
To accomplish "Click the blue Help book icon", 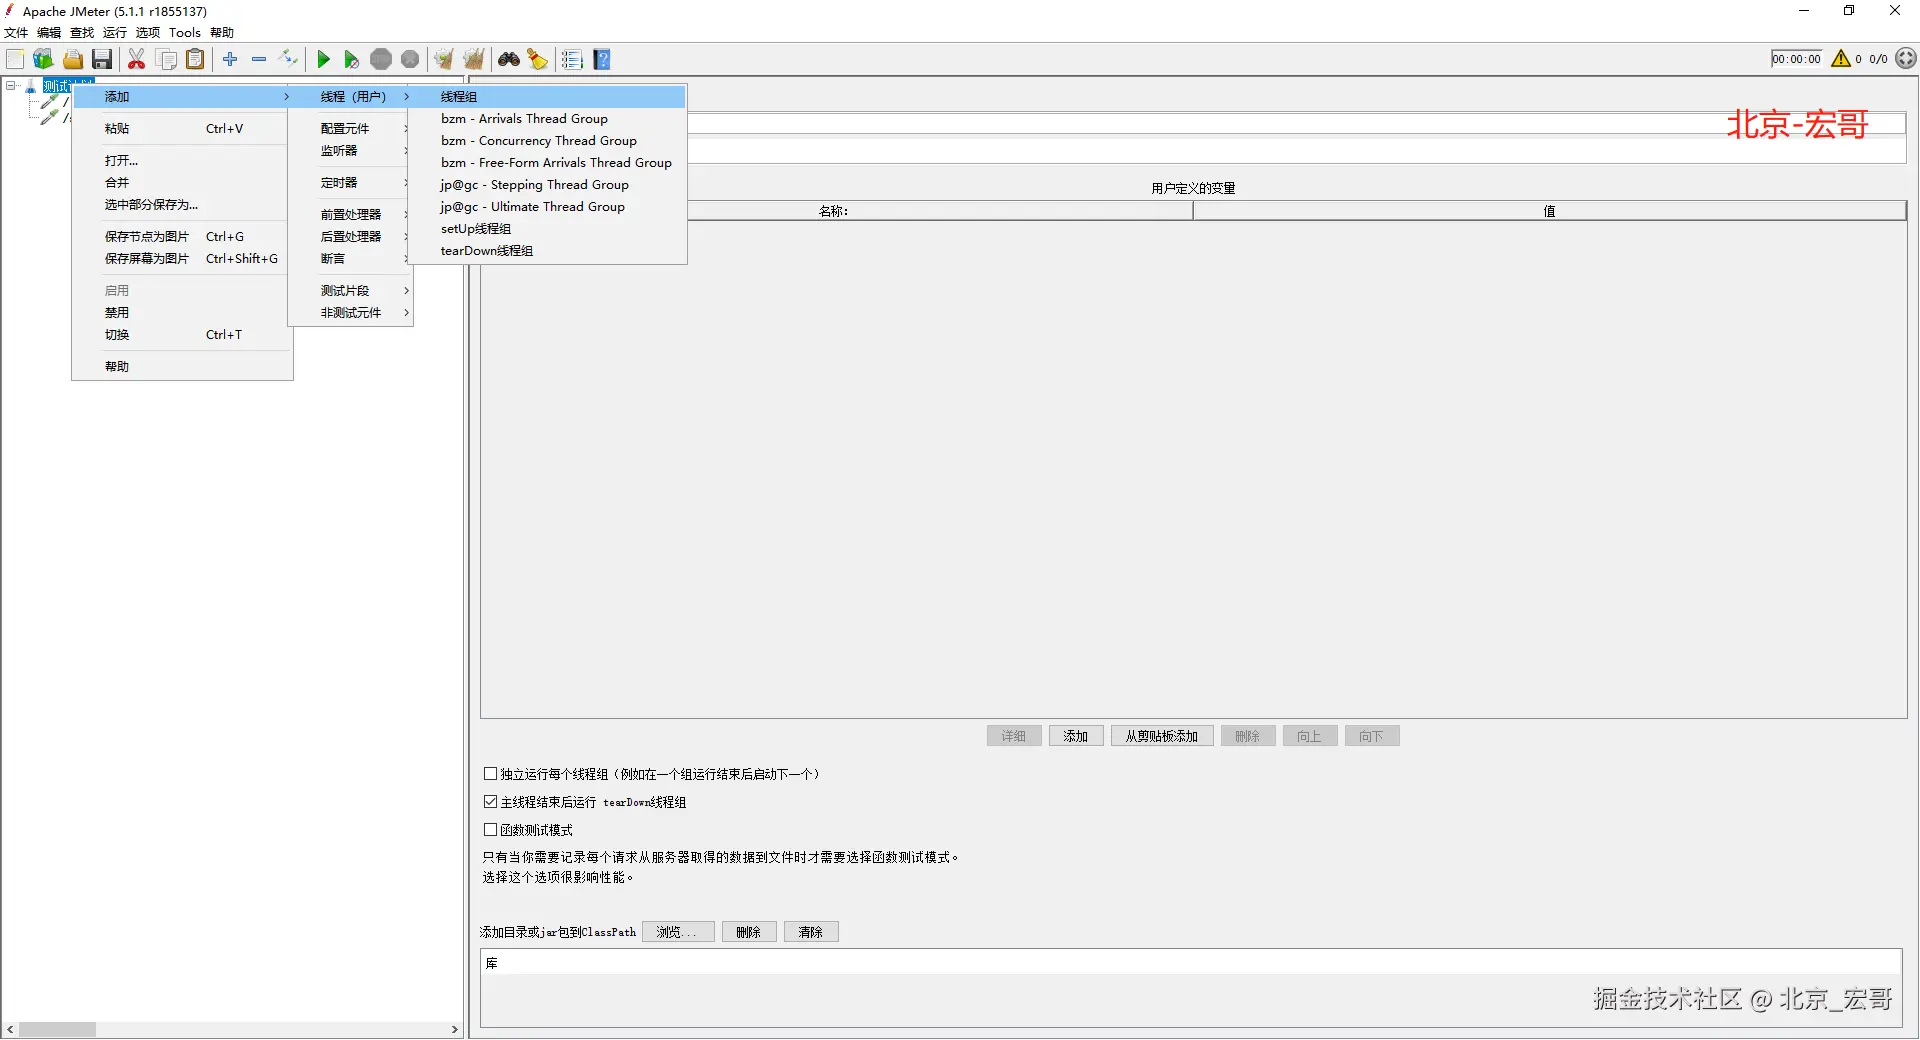I will (602, 60).
